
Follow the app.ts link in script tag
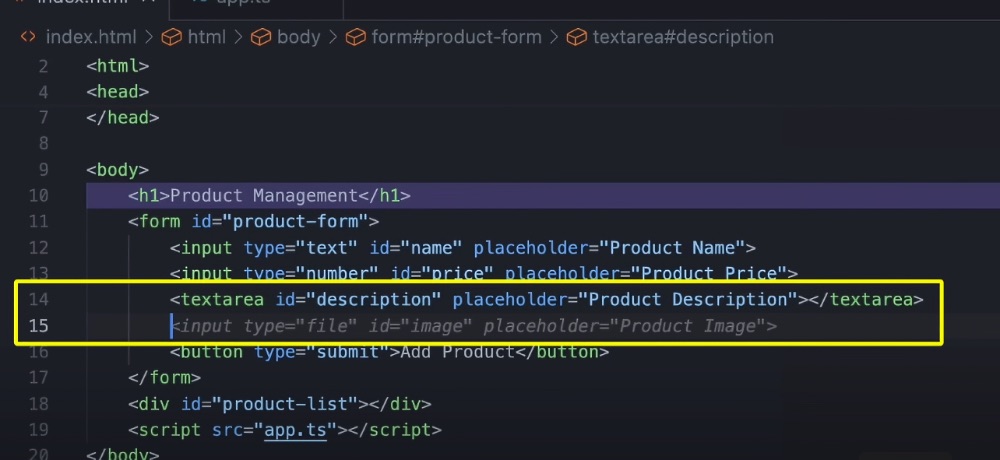(295, 430)
